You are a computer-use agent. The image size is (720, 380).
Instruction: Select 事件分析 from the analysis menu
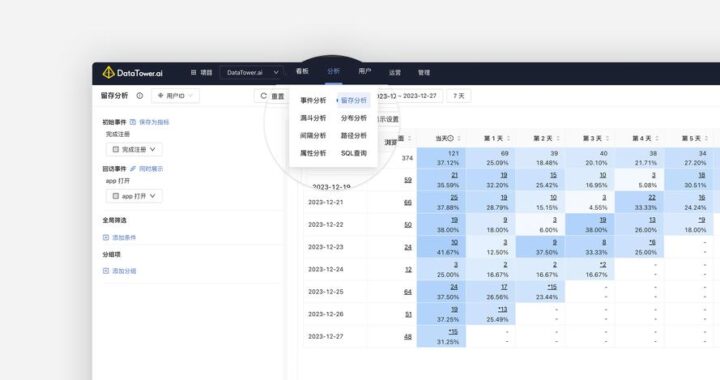click(313, 100)
